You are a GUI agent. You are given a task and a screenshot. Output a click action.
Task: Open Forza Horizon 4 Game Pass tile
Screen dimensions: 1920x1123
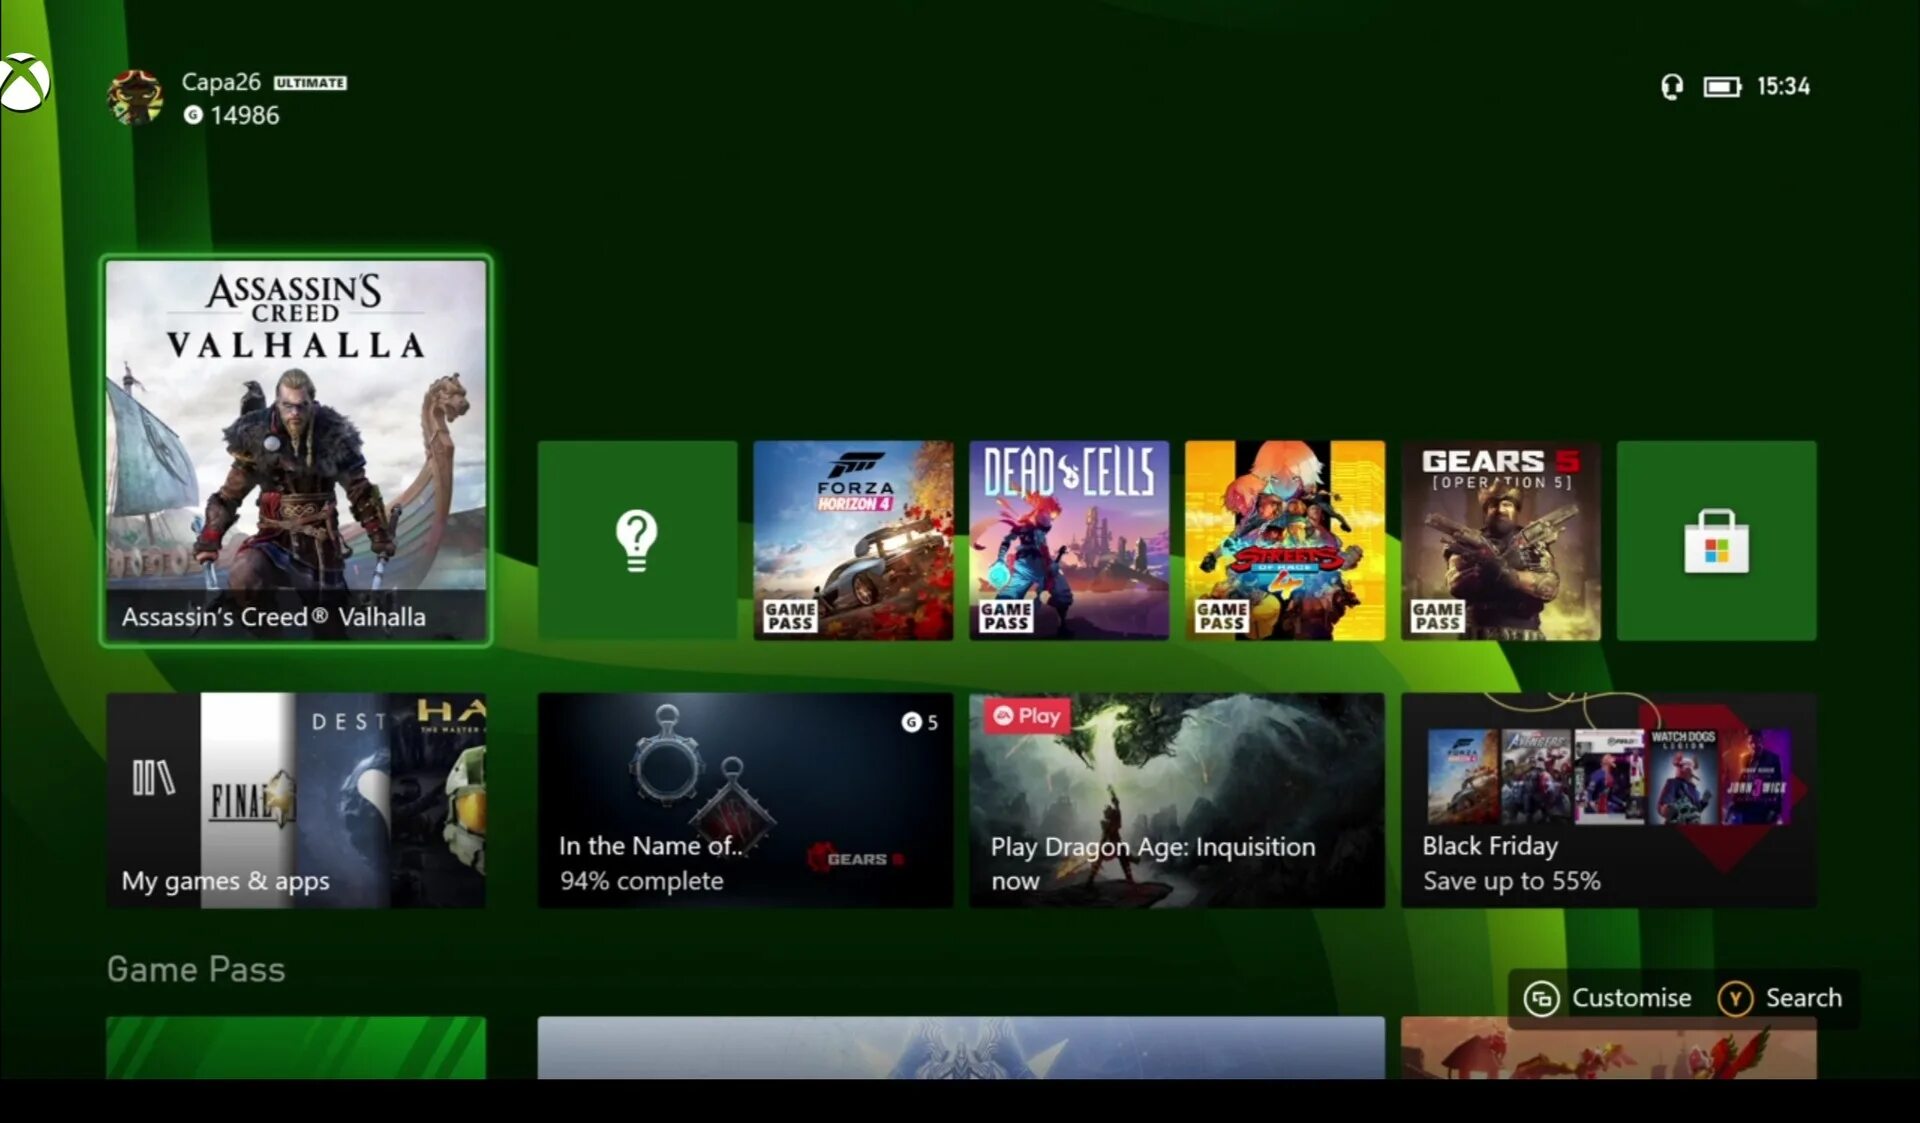(851, 540)
